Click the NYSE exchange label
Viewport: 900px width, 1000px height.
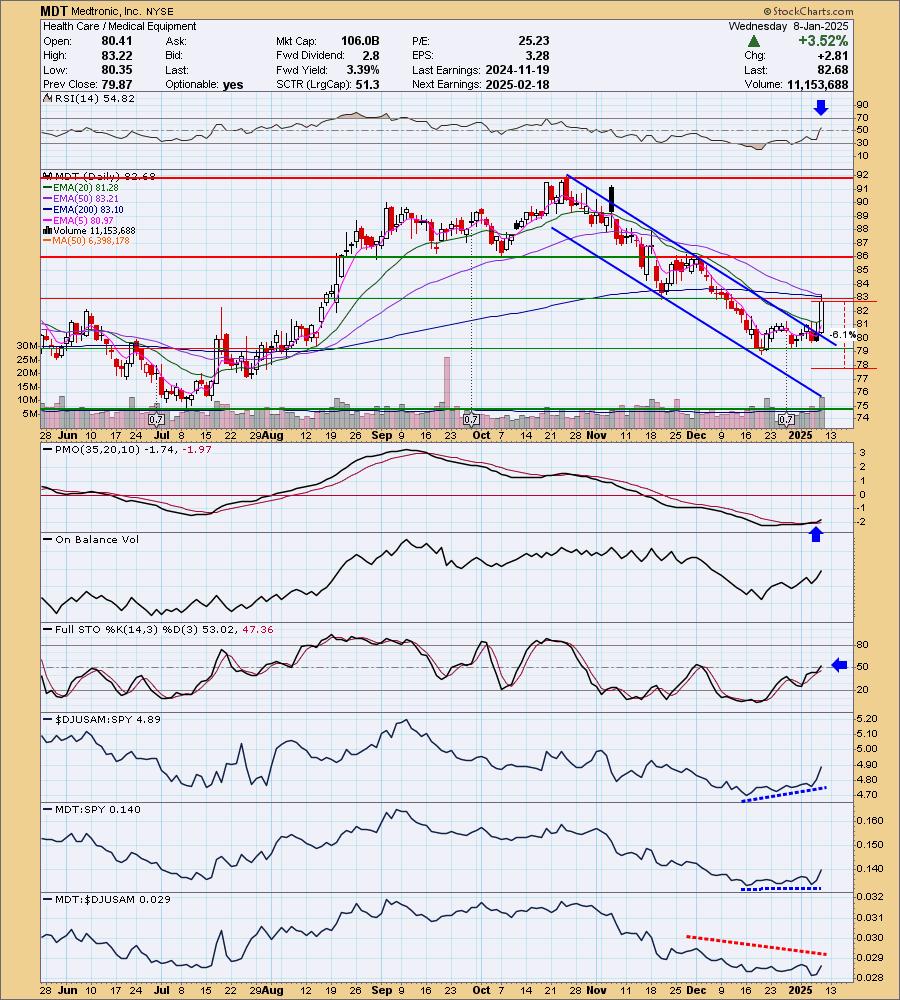161,11
